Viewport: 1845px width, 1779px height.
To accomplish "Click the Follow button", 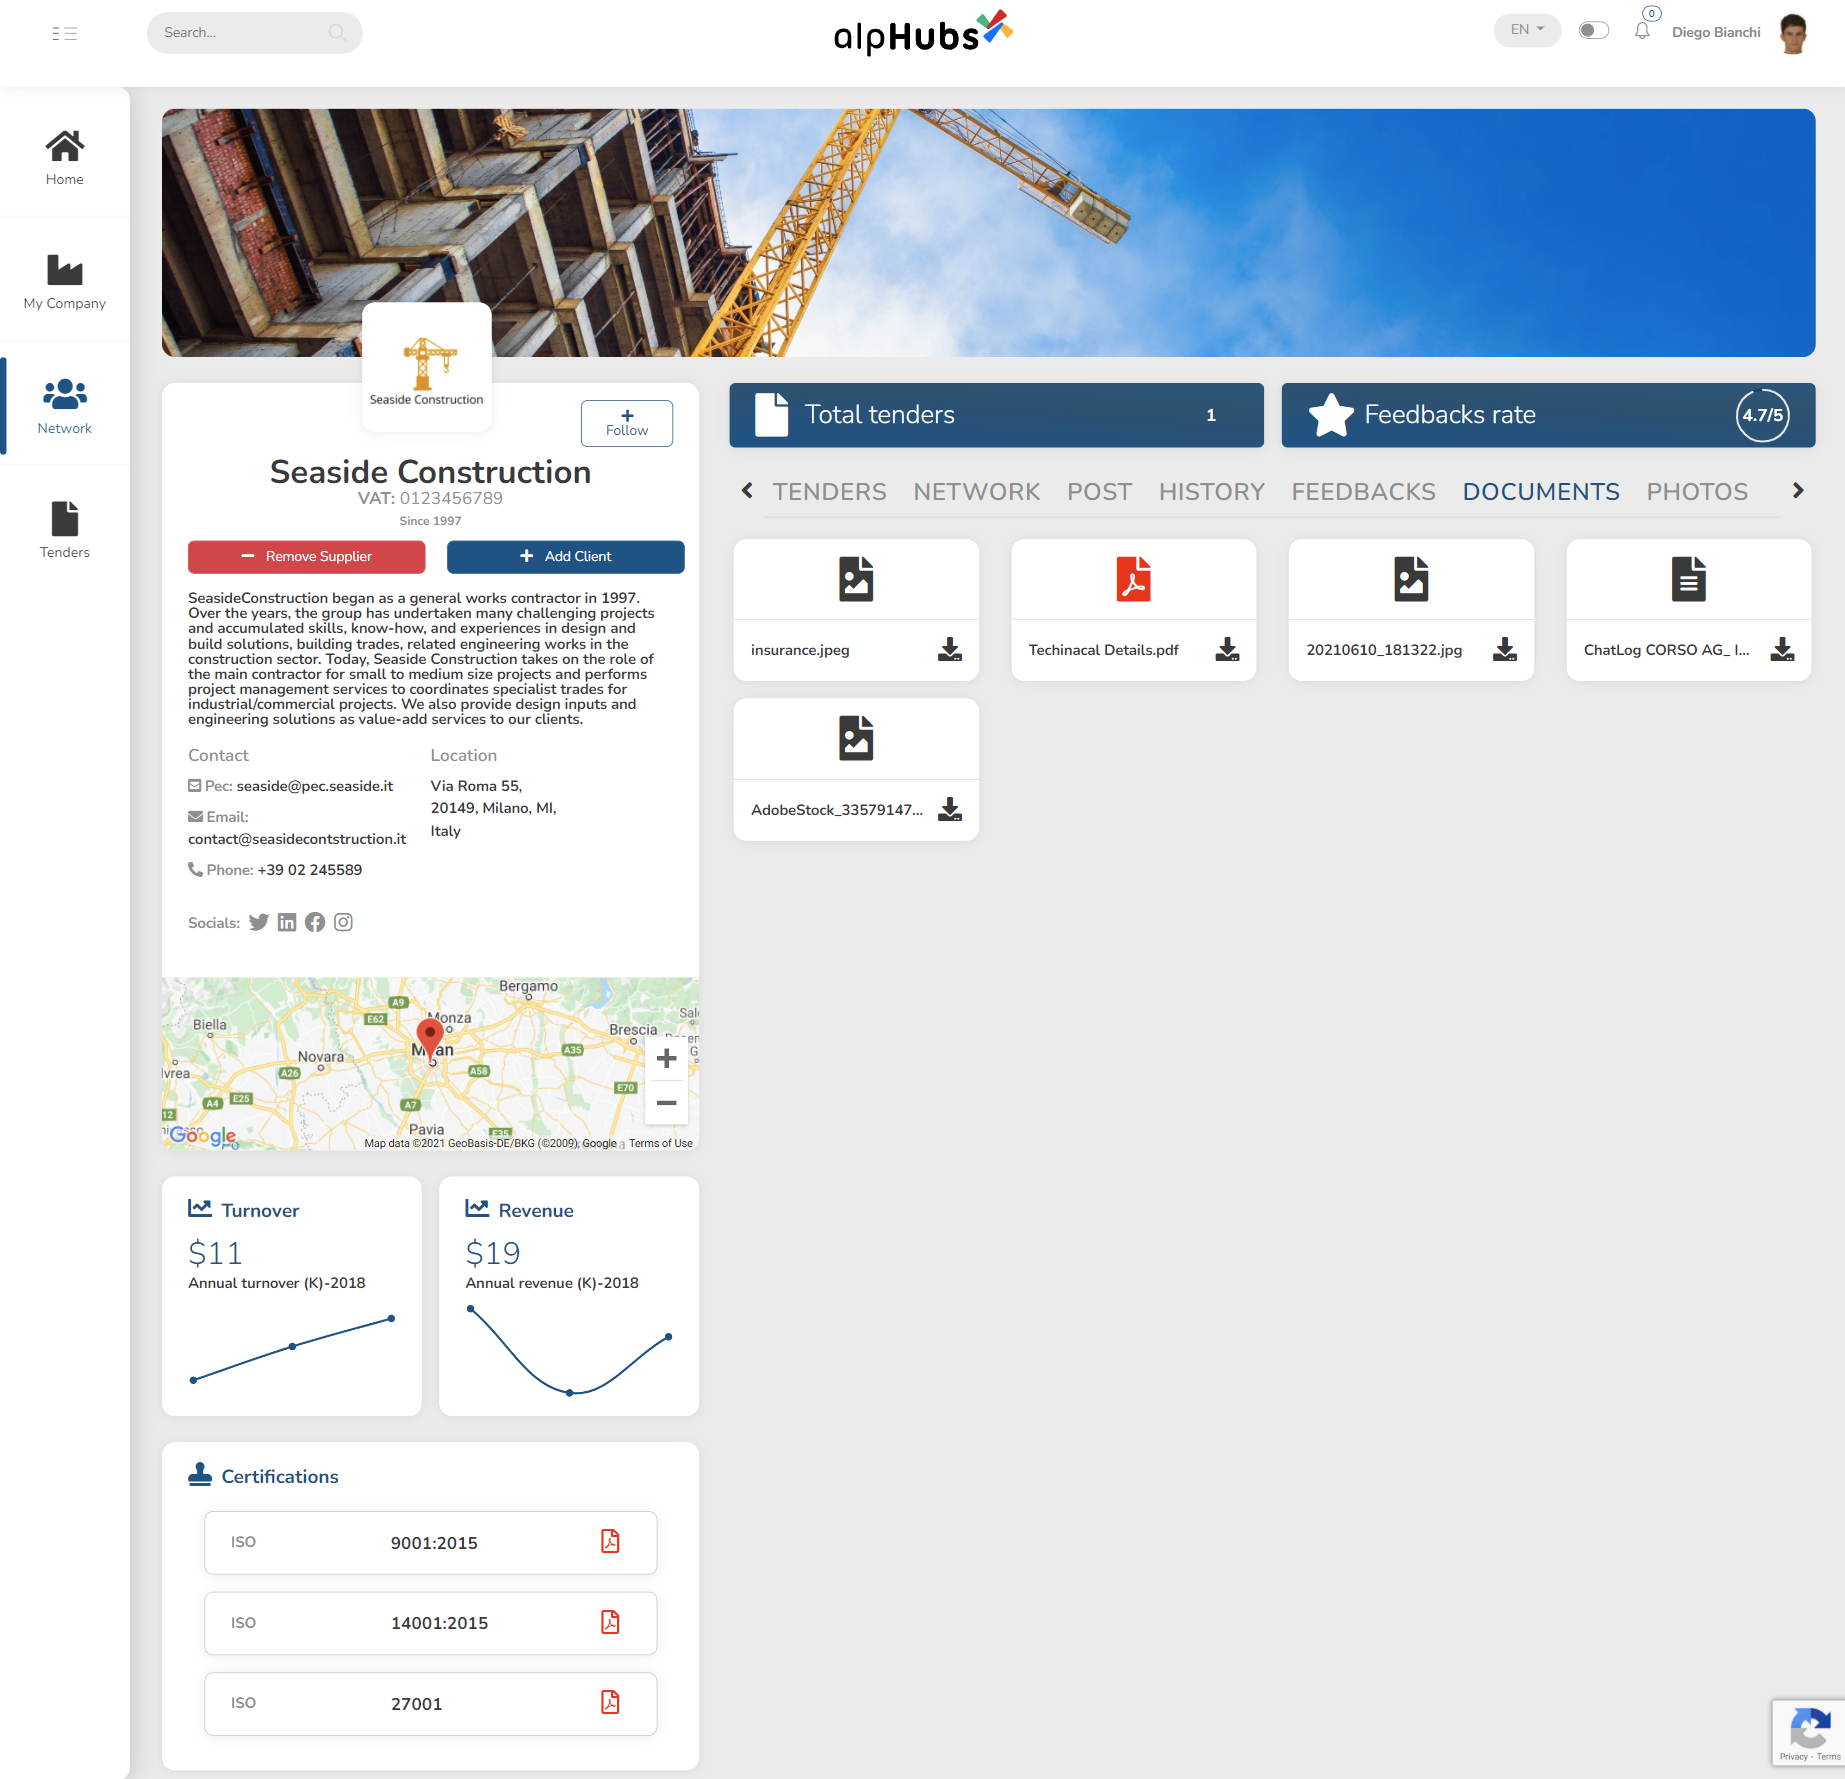I will click(627, 423).
